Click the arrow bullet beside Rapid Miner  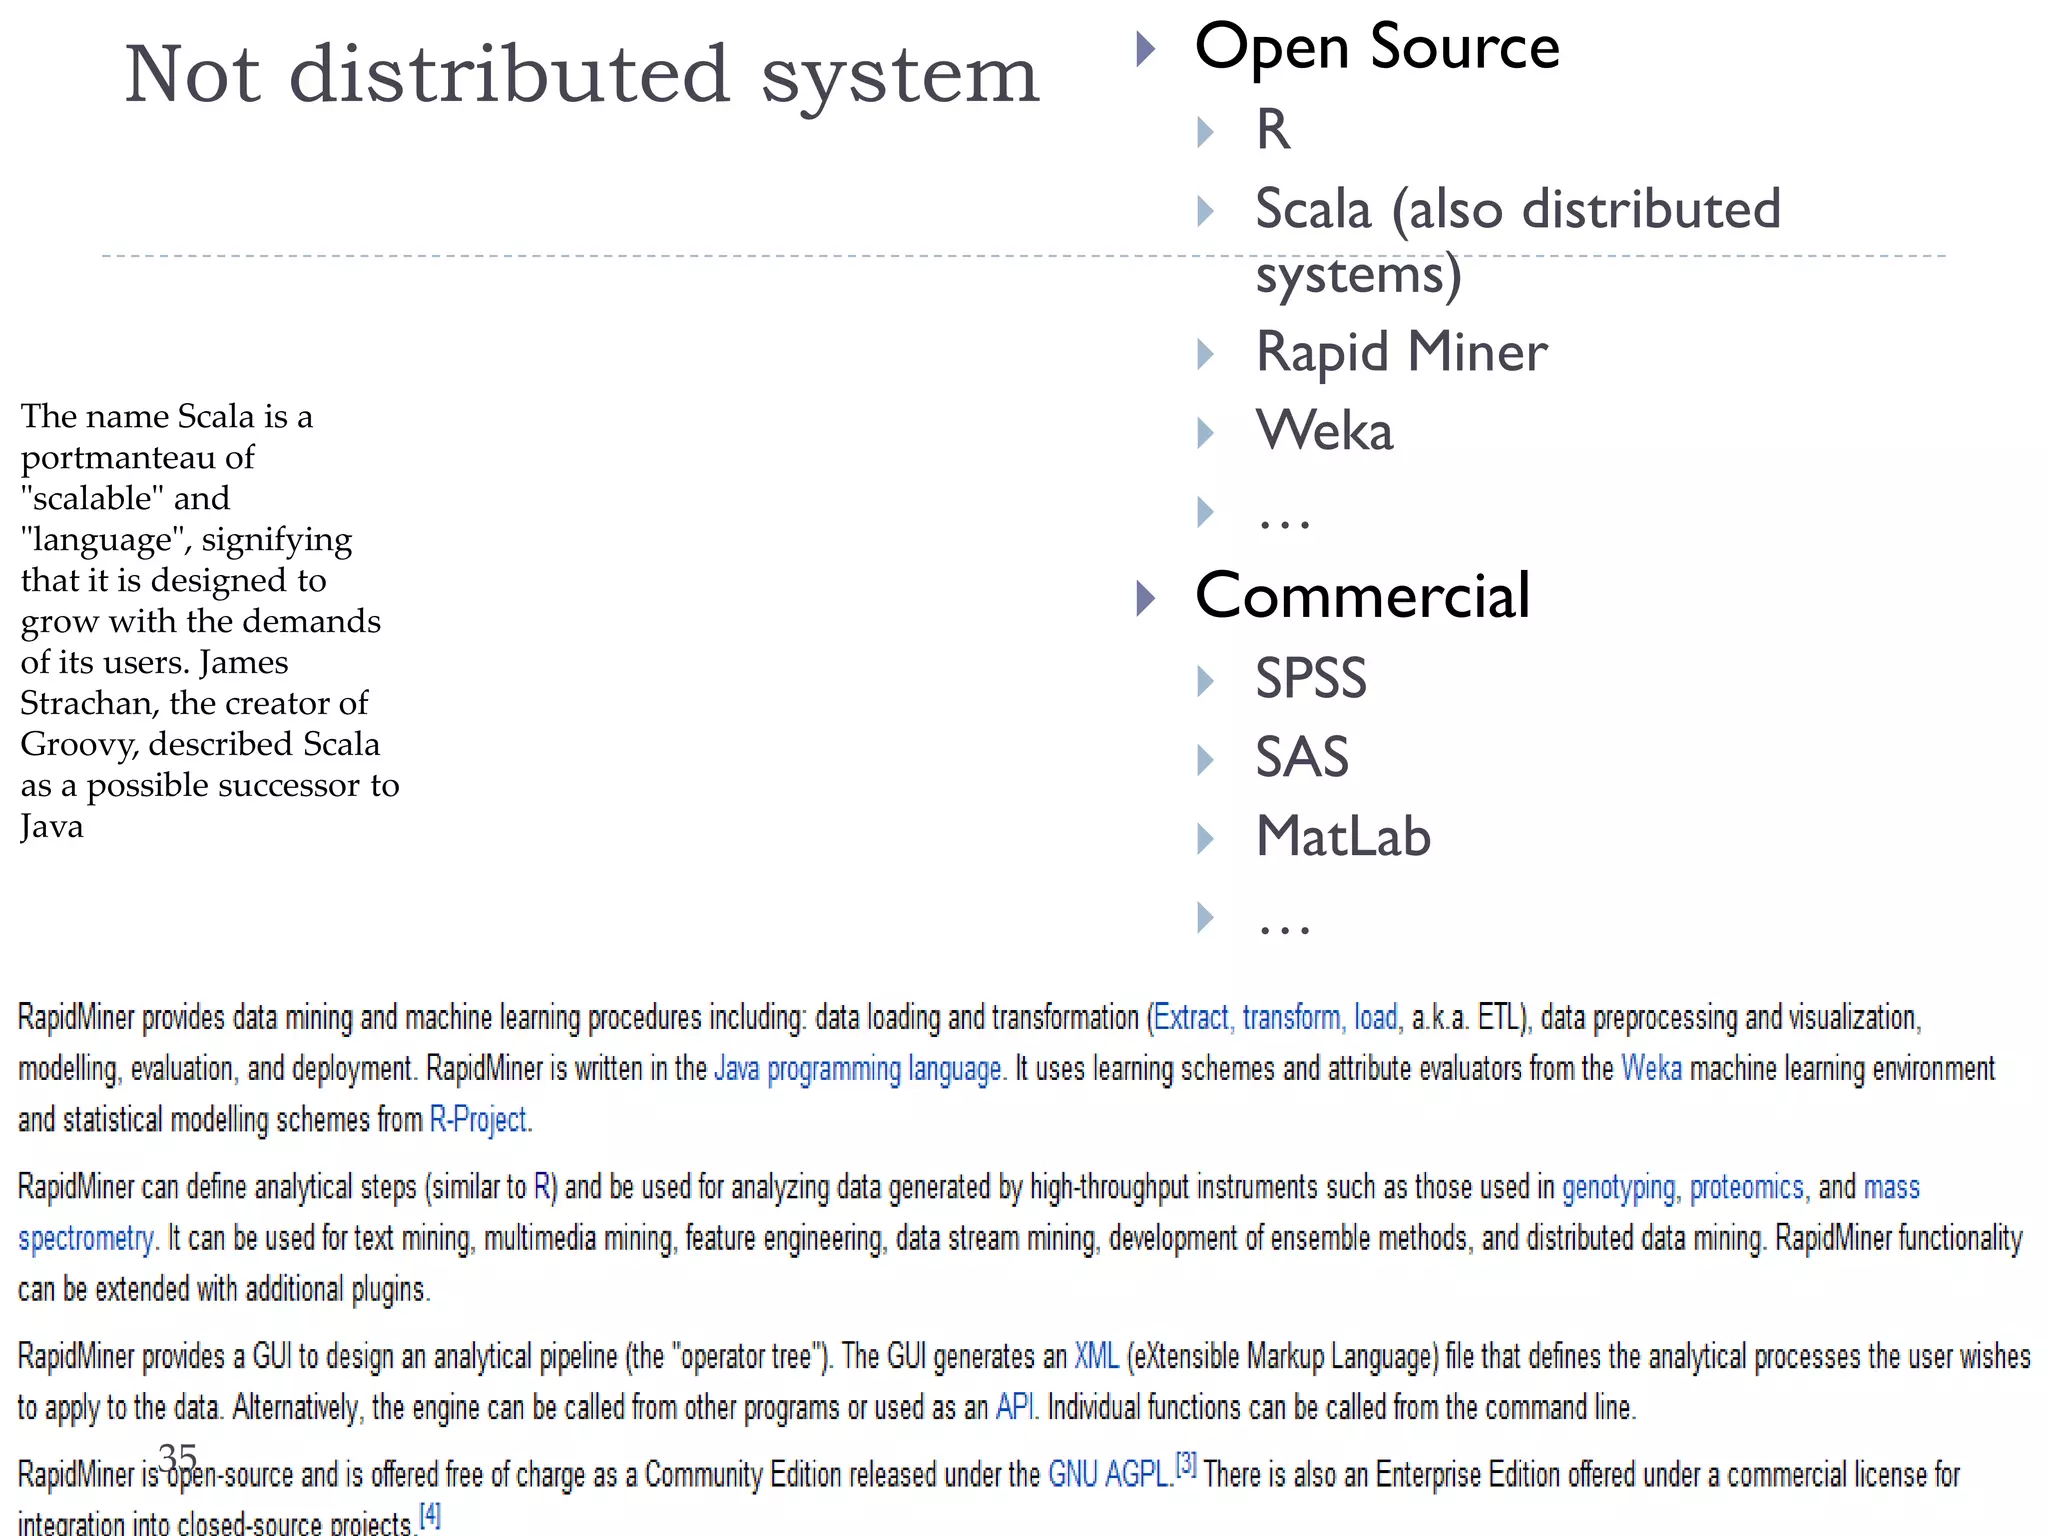coord(1206,354)
